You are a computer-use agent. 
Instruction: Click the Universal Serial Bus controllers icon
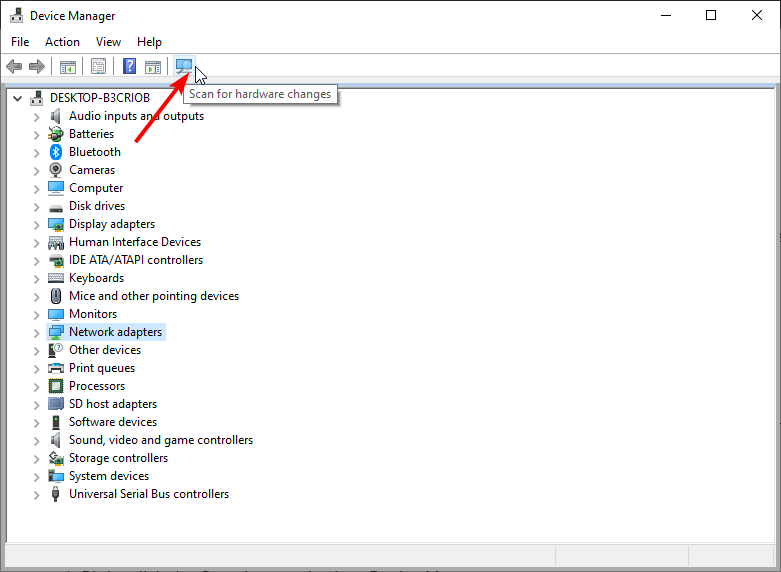click(55, 494)
